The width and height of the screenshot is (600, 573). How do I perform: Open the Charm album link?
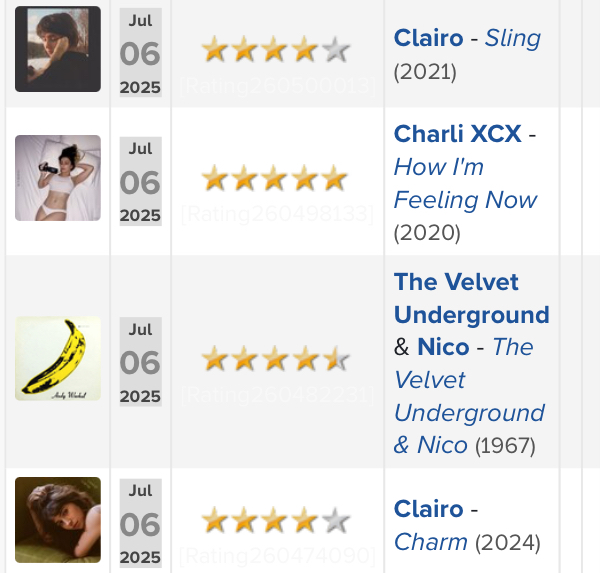point(431,542)
